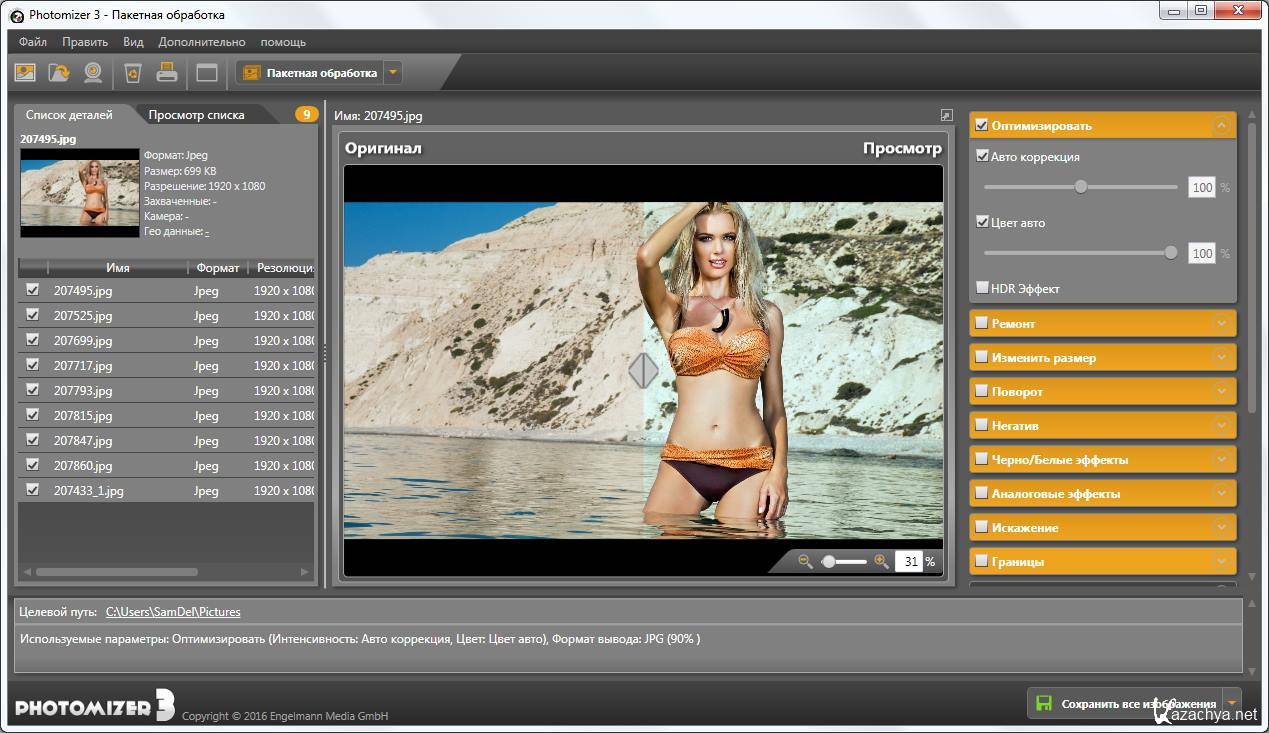Click the printer icon in toolbar
1269x733 pixels.
167,72
